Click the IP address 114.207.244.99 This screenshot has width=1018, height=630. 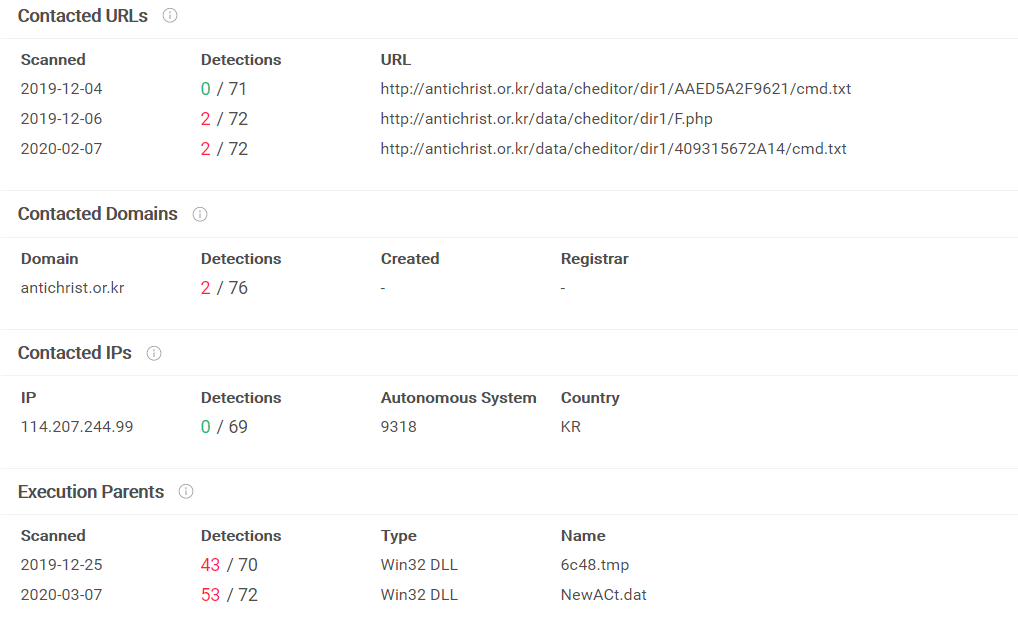pos(77,427)
